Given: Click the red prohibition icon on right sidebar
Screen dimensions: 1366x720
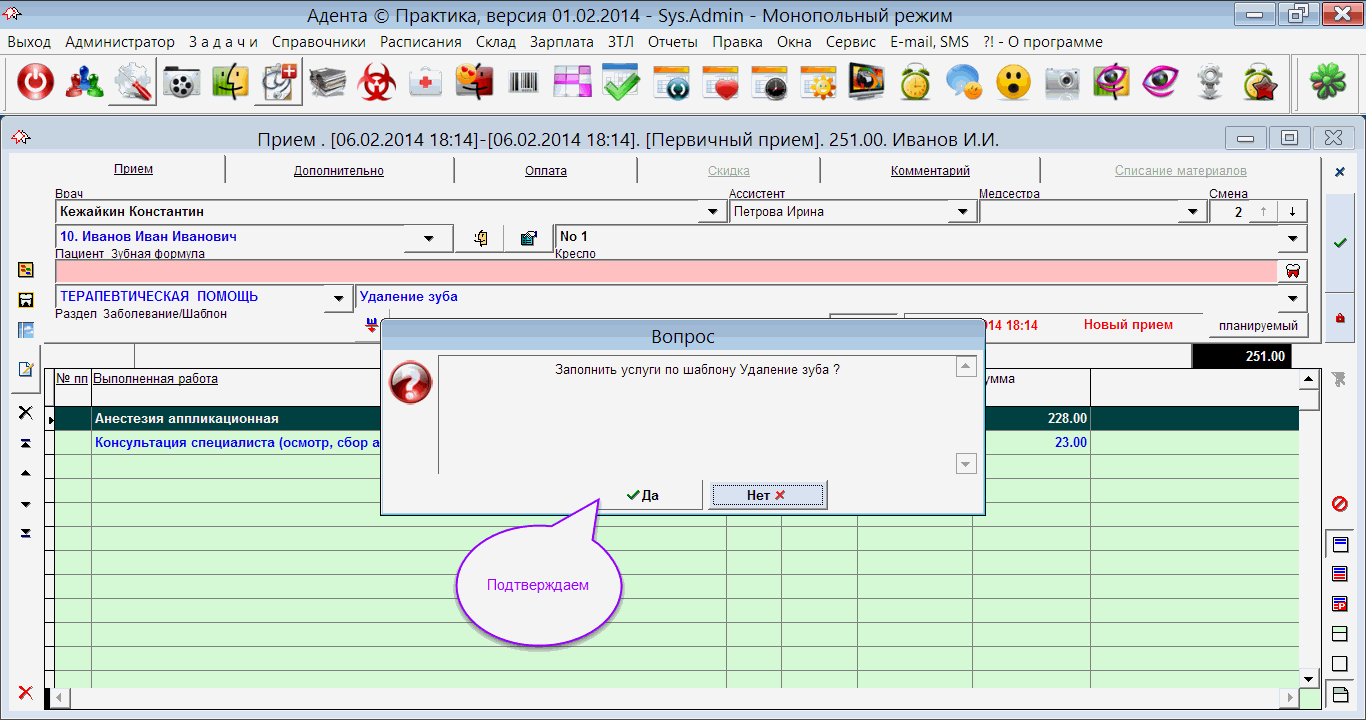Looking at the screenshot, I should (1340, 503).
